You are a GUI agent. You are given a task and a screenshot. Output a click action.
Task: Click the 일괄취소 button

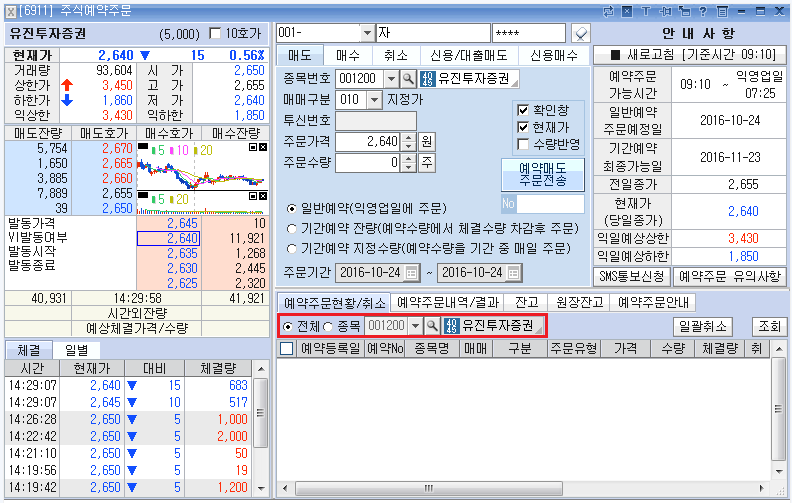[704, 326]
